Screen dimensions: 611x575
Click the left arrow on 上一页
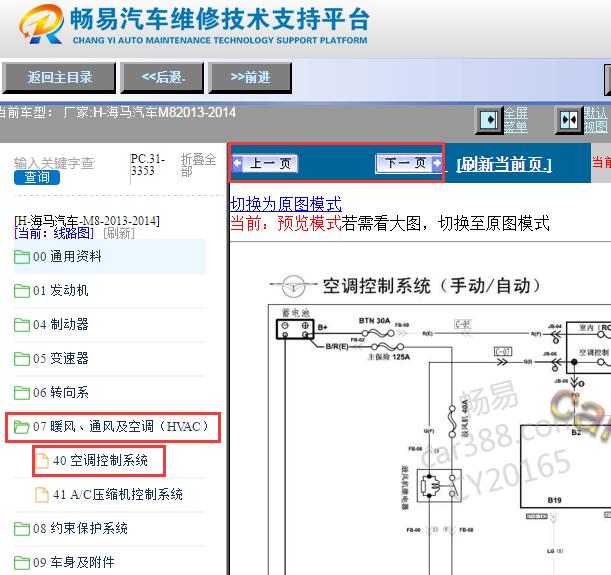237,163
